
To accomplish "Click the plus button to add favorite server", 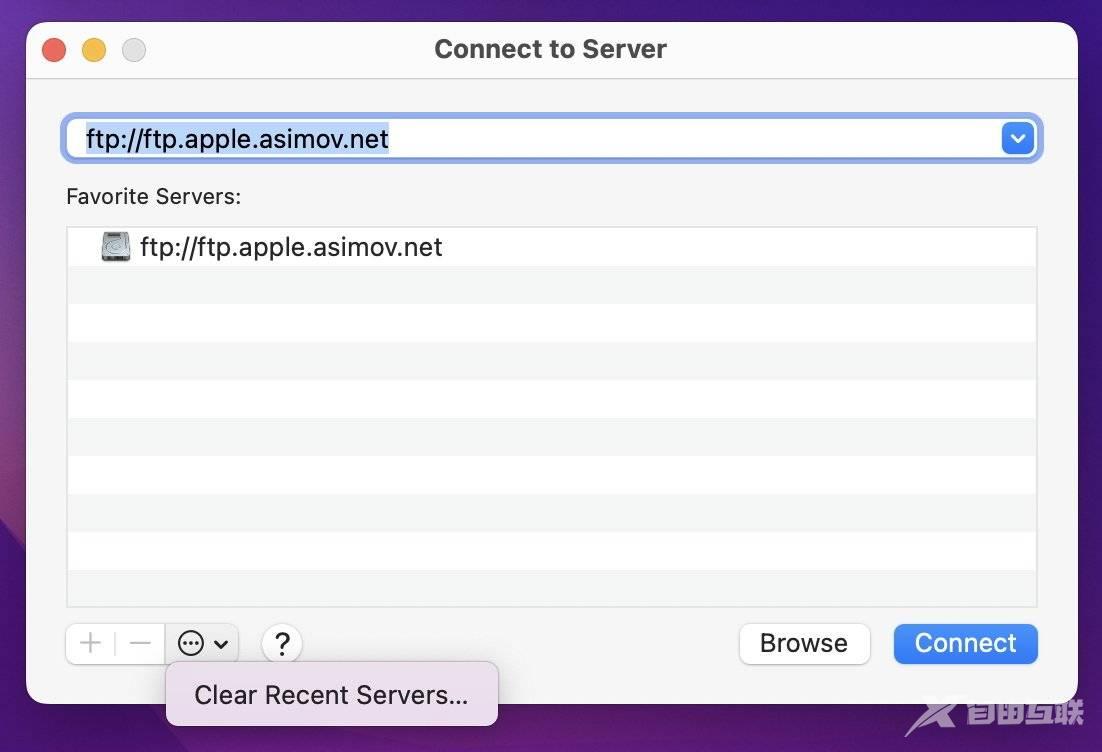I will [x=91, y=643].
